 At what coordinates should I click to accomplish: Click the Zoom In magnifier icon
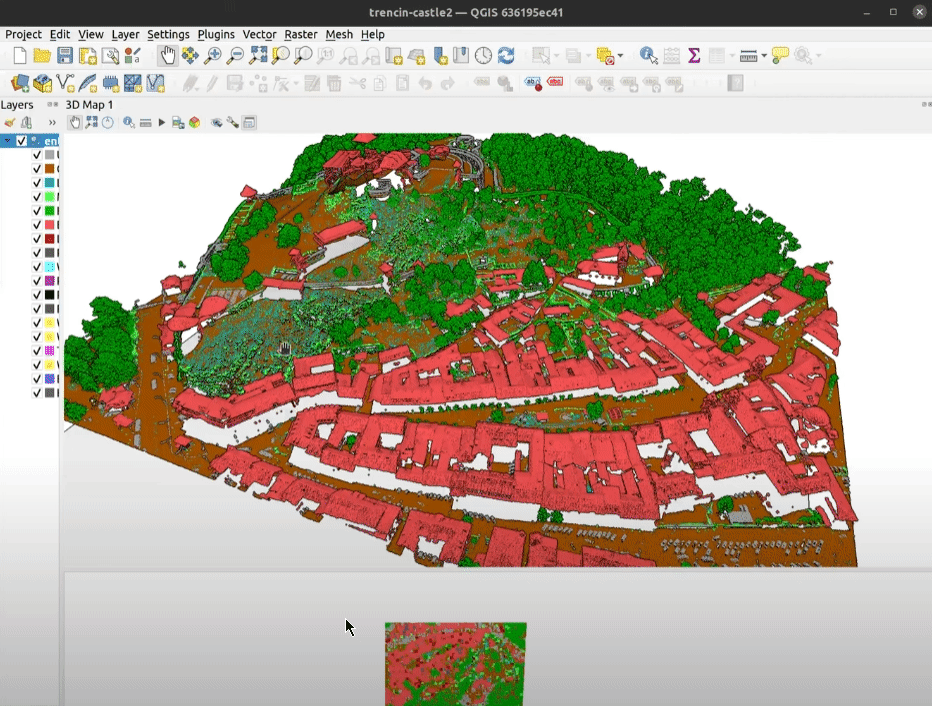pos(213,56)
